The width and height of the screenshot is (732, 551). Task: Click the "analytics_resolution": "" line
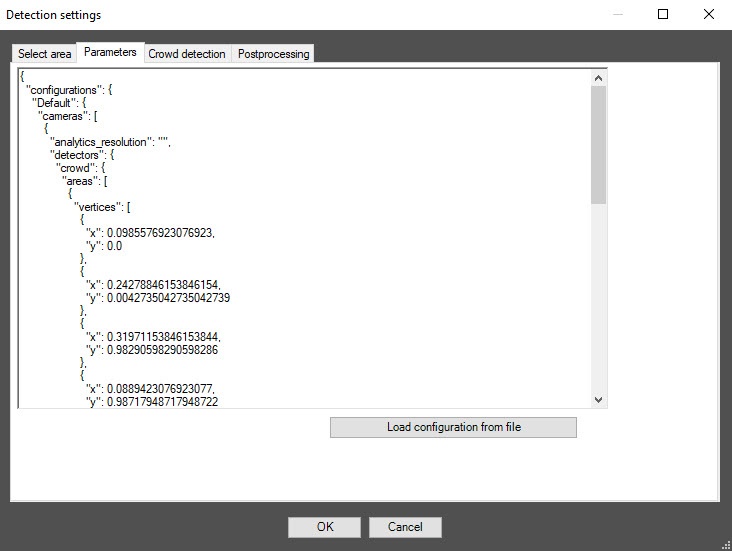point(110,142)
